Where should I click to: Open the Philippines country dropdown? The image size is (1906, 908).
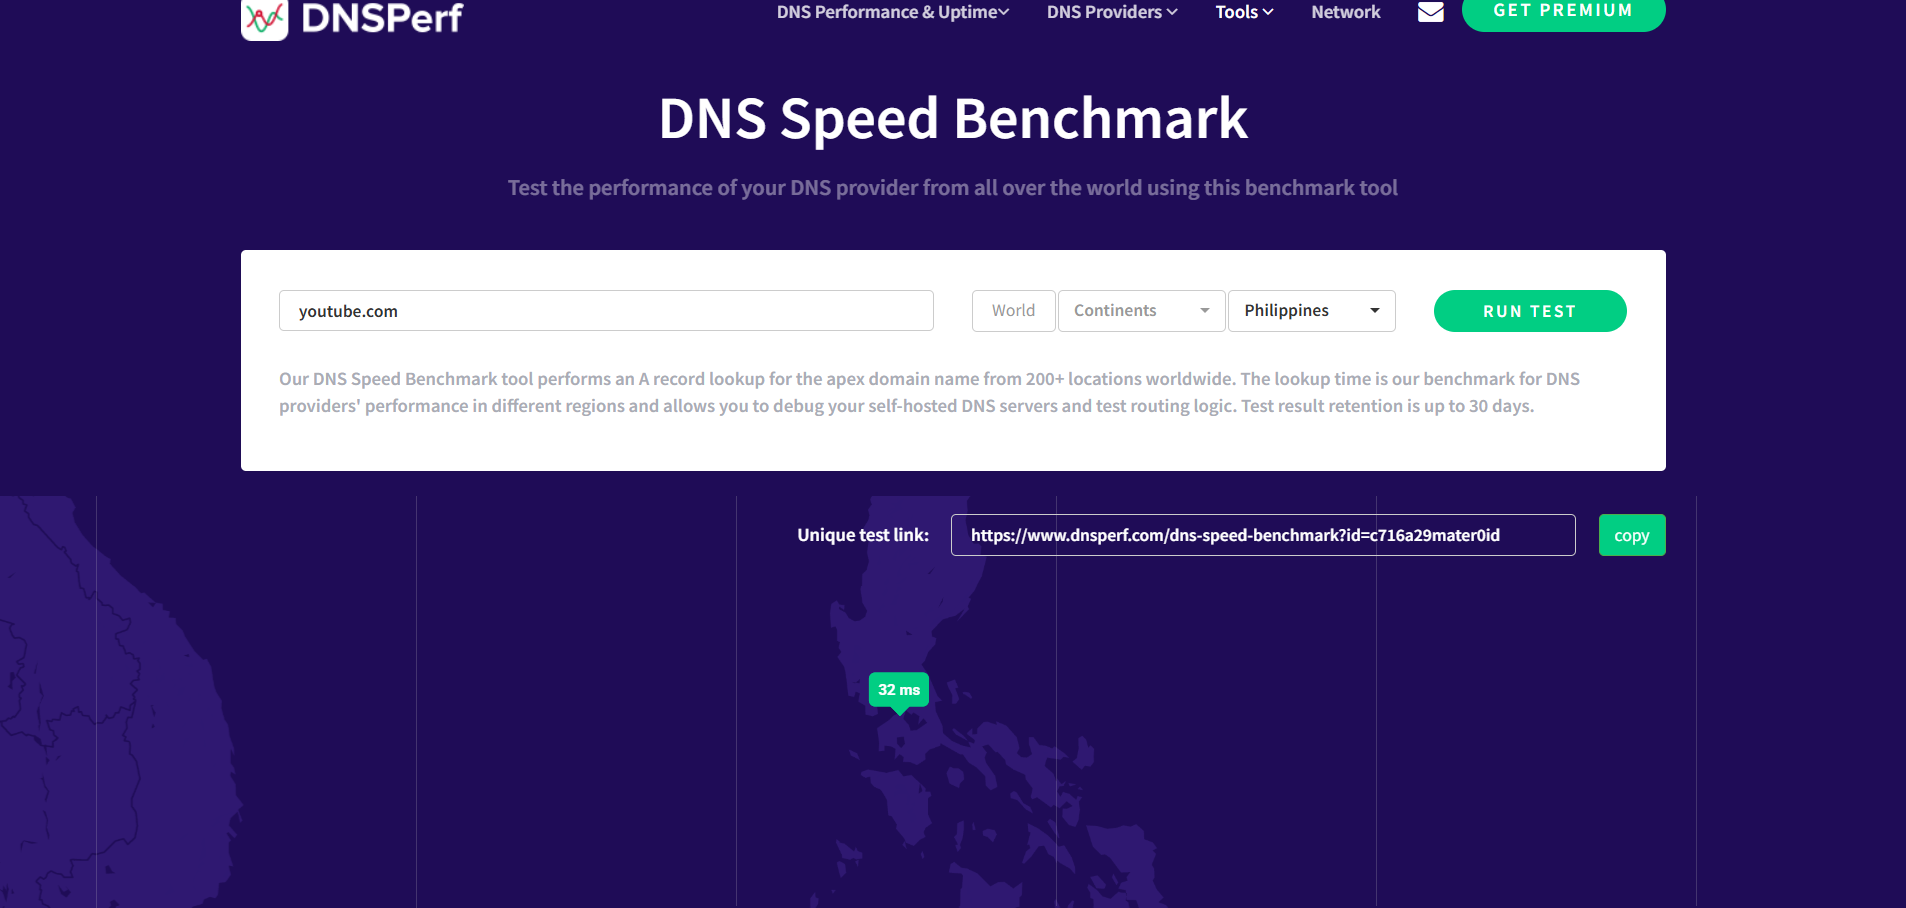point(1311,311)
